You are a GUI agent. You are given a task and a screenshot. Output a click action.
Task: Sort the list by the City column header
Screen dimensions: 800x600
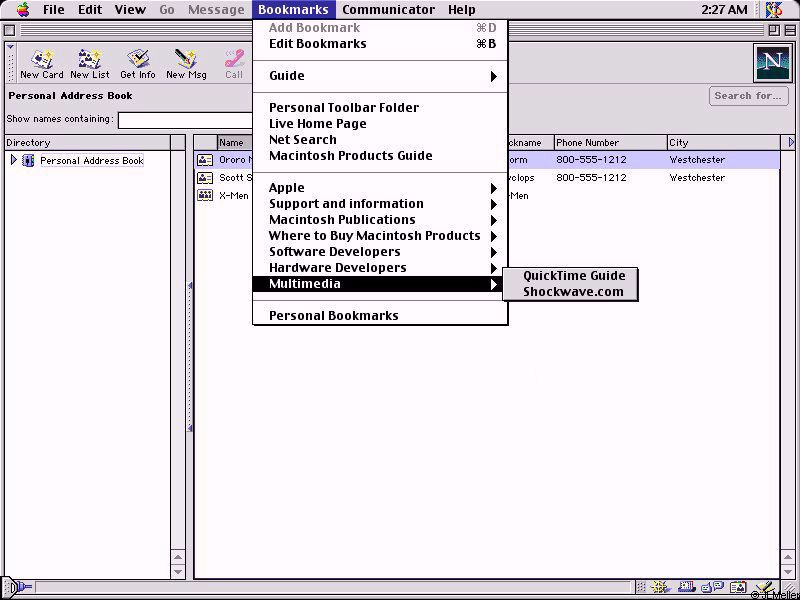click(x=723, y=142)
